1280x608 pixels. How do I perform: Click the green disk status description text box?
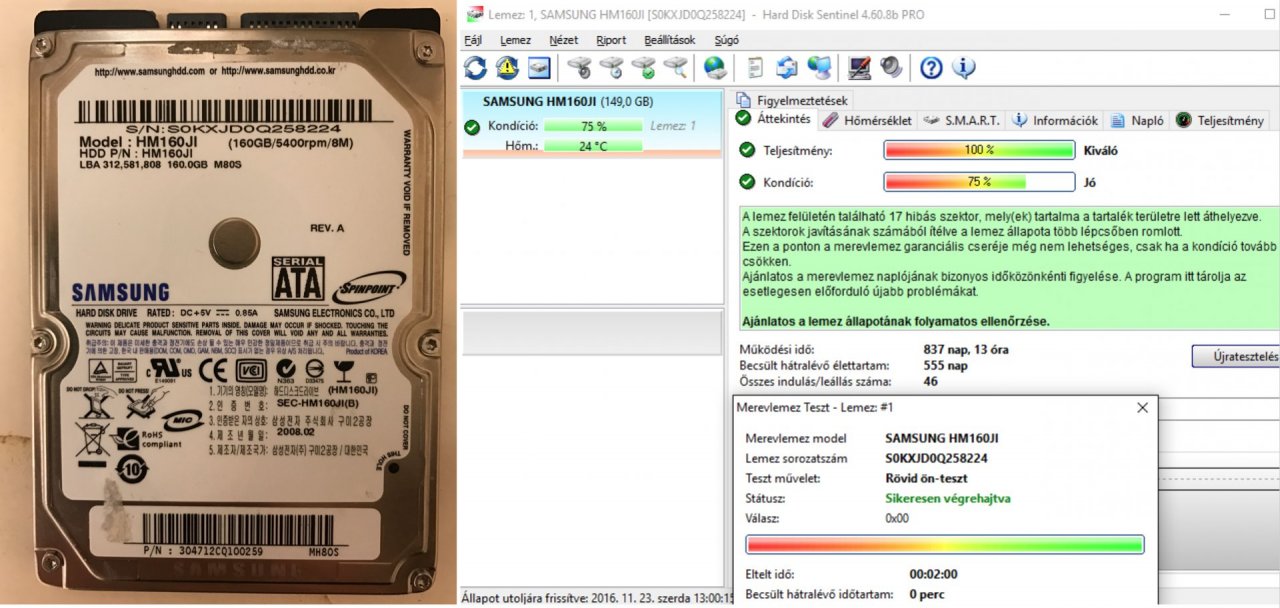(1009, 269)
